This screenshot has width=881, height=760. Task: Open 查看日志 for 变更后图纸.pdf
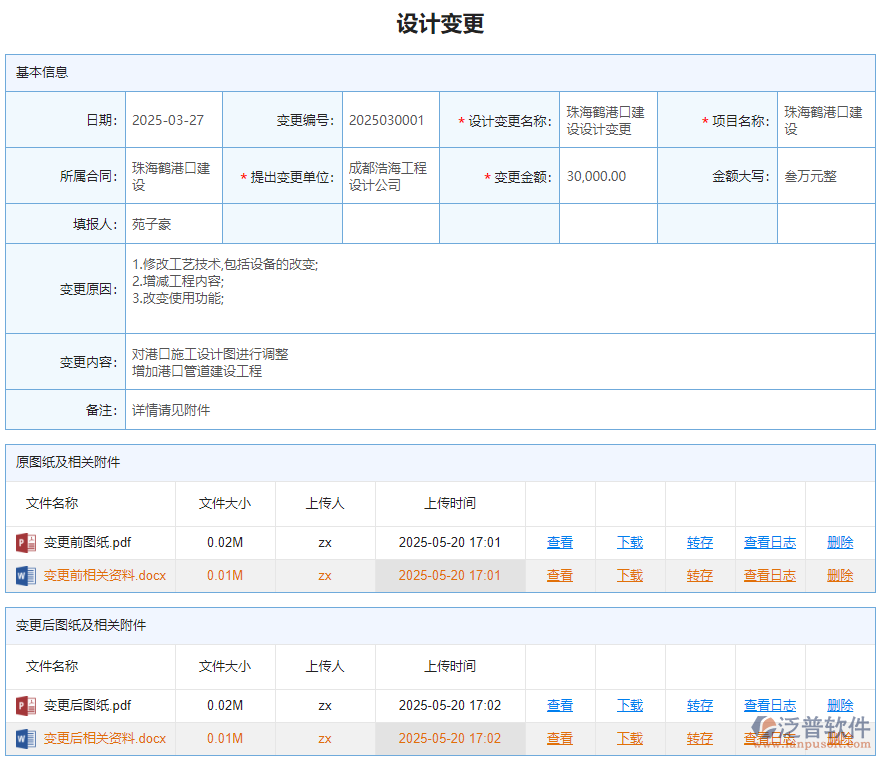[x=769, y=705]
